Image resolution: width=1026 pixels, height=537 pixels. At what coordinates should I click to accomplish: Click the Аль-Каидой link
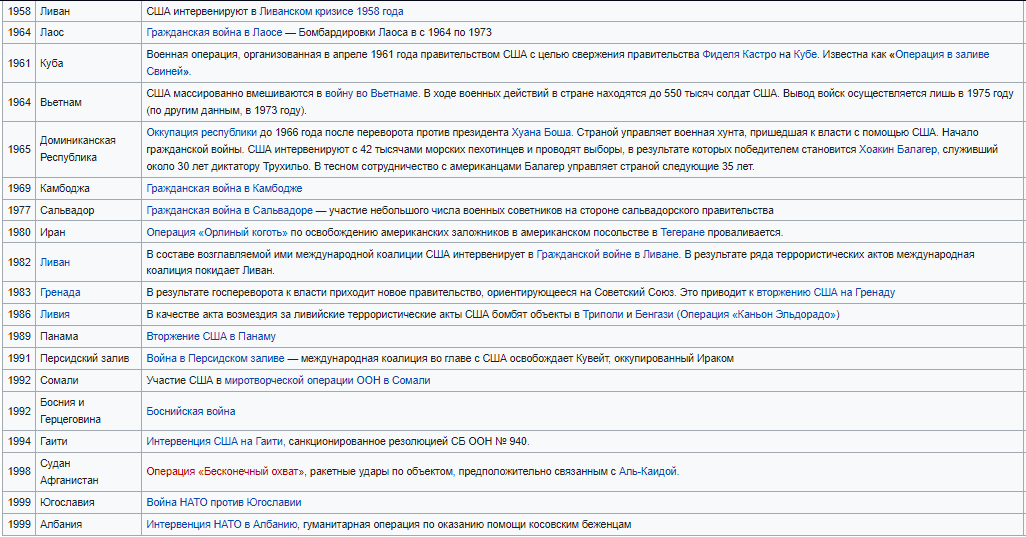coord(648,472)
